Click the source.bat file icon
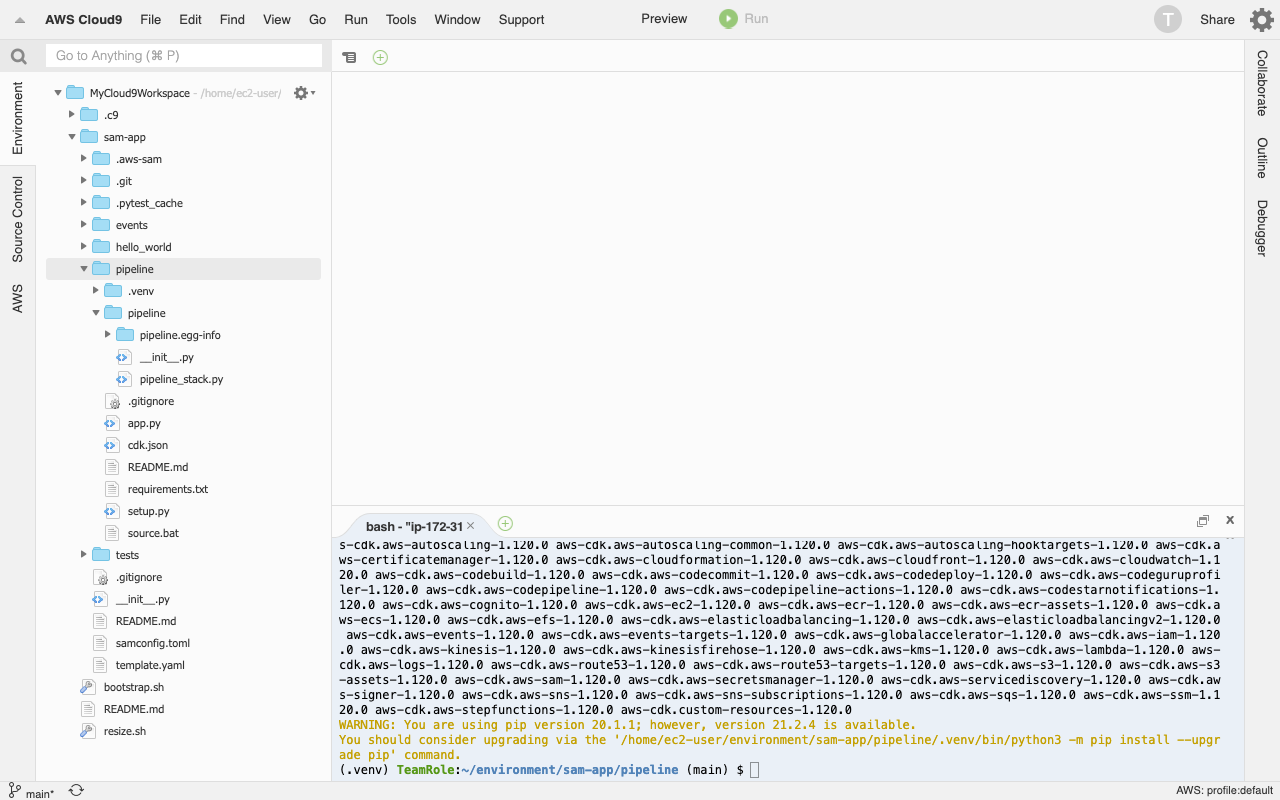 pyautogui.click(x=111, y=533)
